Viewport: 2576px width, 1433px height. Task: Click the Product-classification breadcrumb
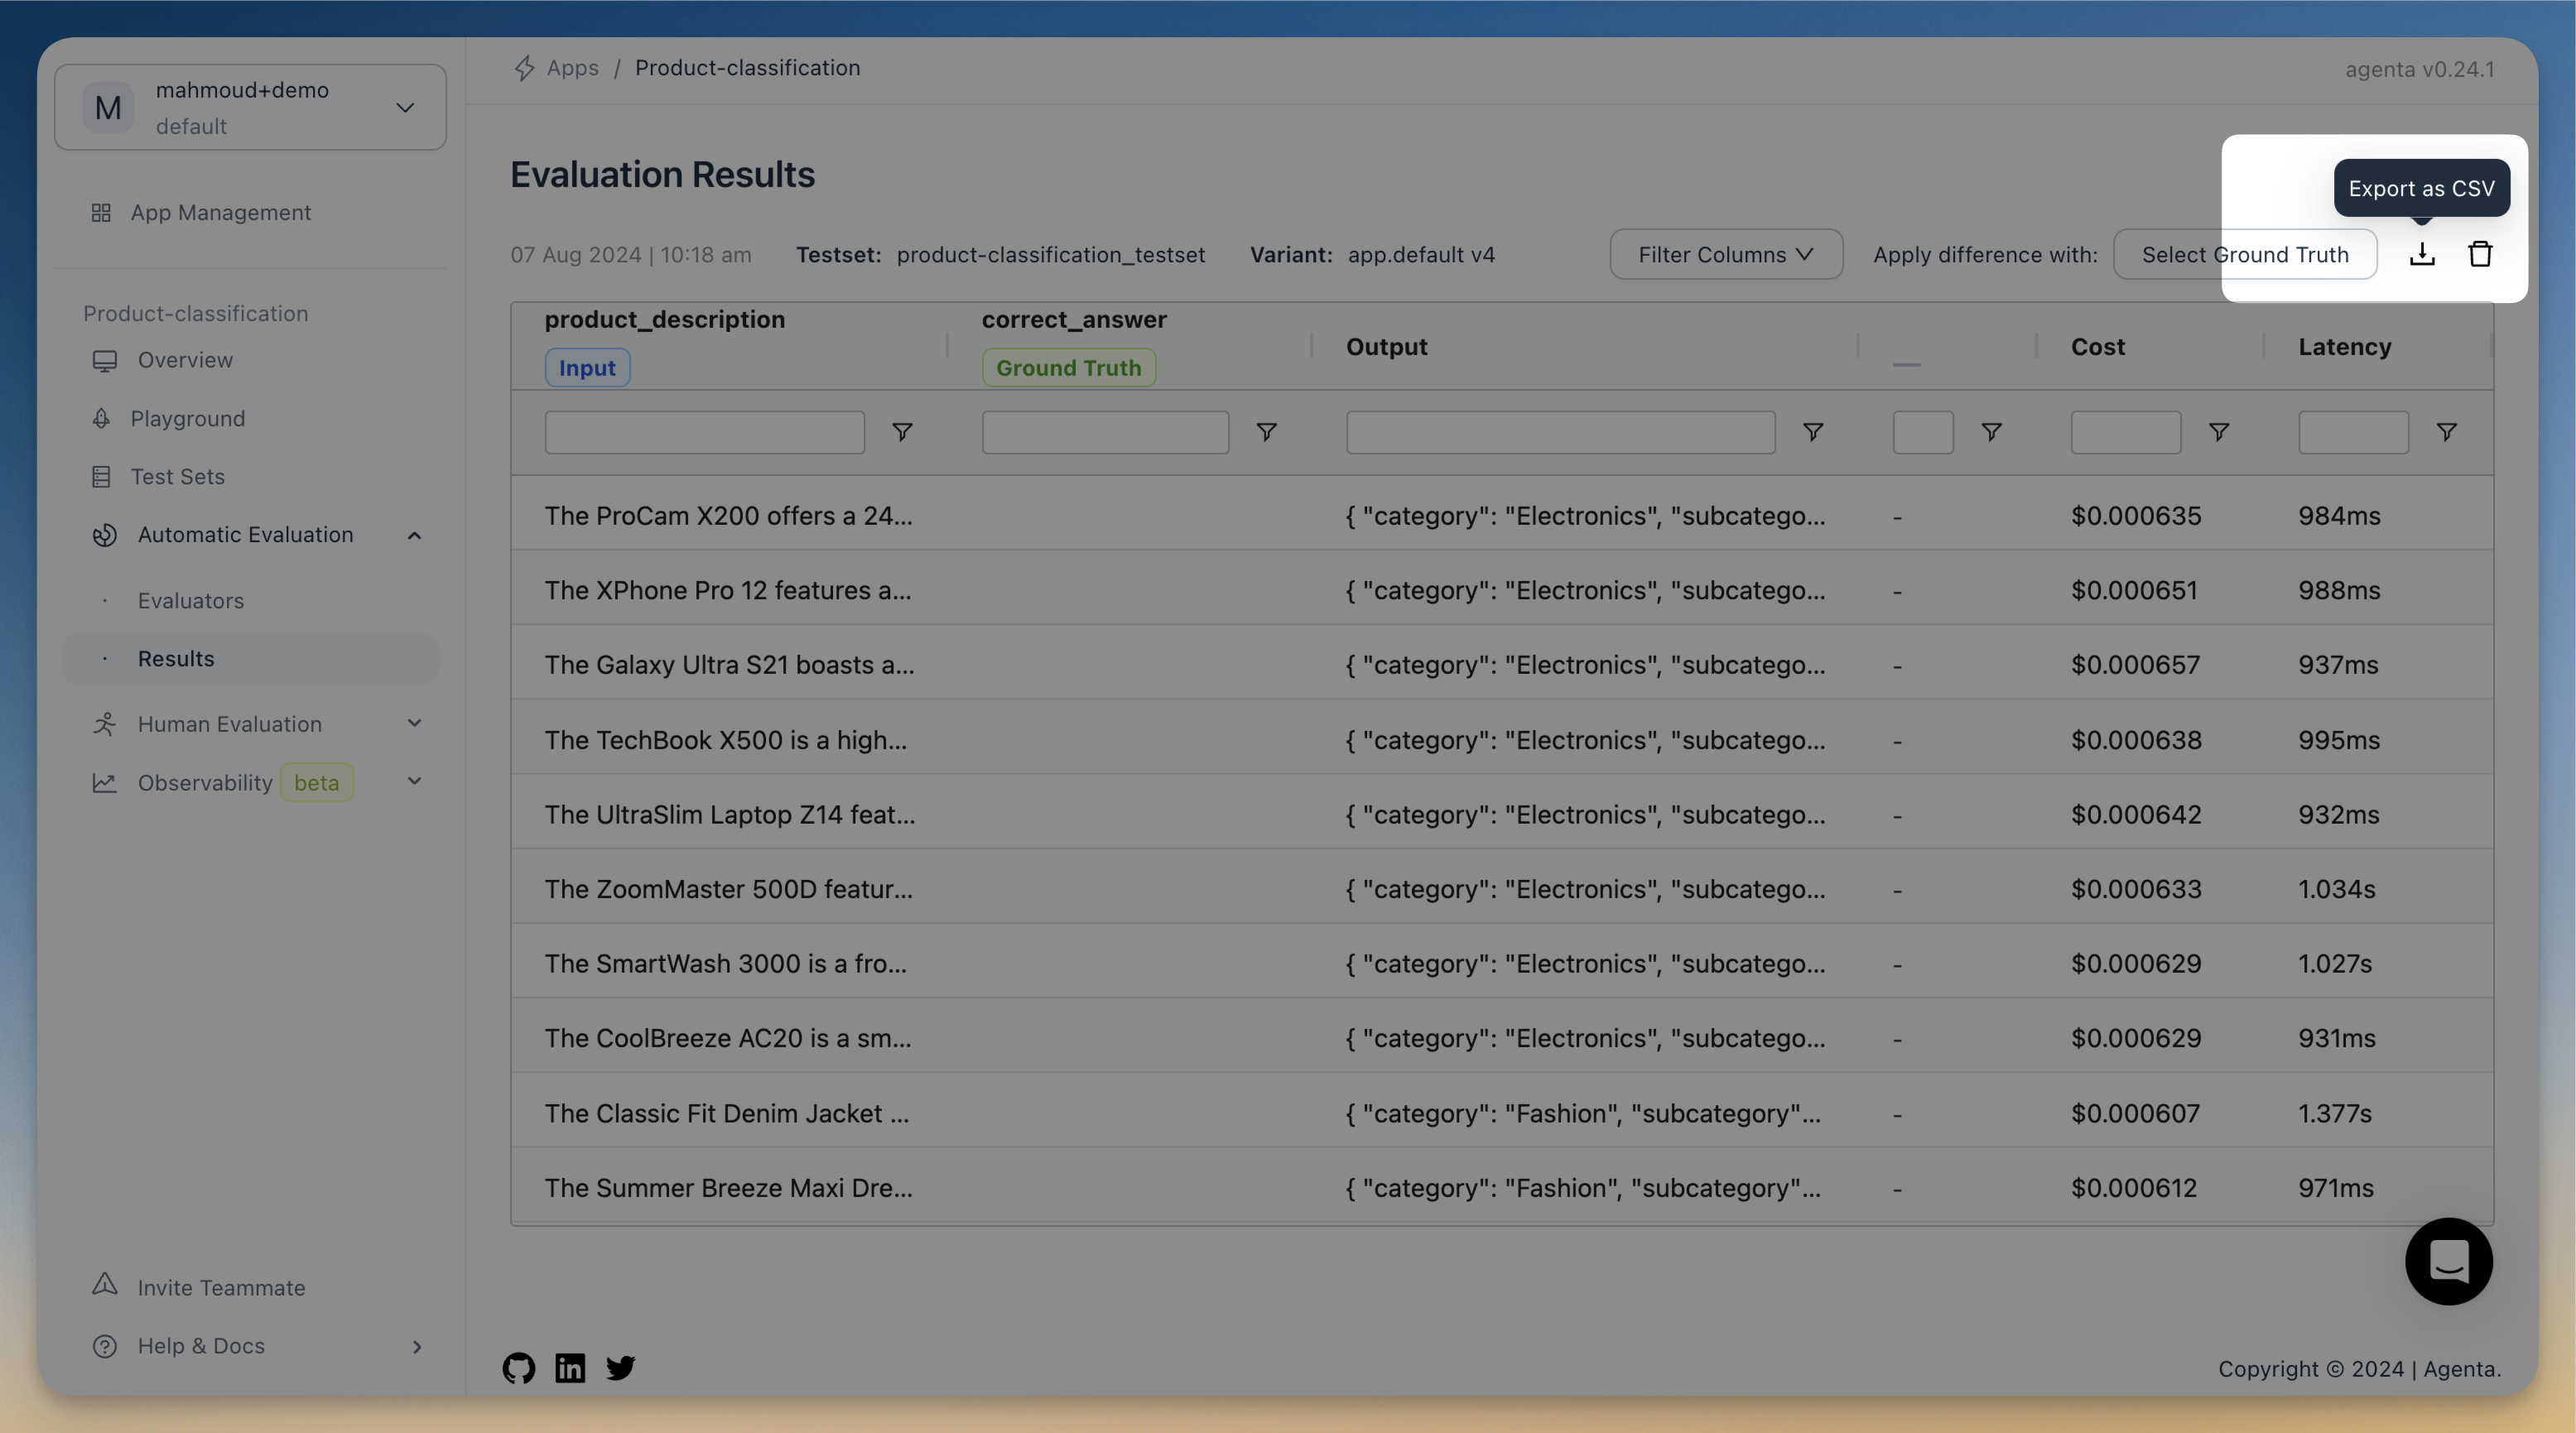747,68
